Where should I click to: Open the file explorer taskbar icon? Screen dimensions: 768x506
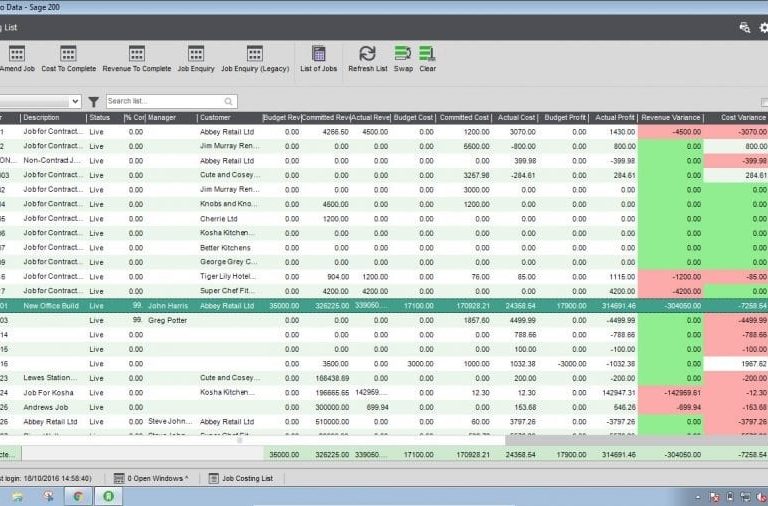point(17,496)
